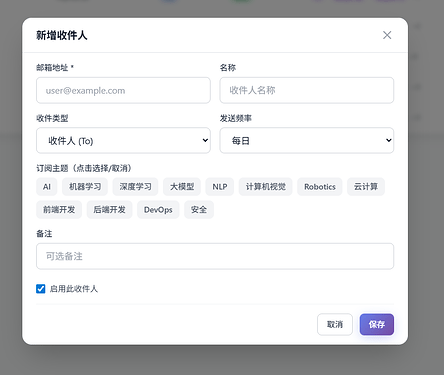Select the 计算机视觉 topic tag
The width and height of the screenshot is (444, 375).
[x=266, y=187]
